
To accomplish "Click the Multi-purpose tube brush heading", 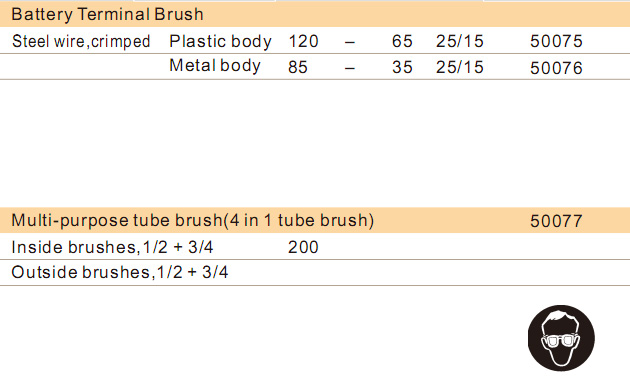I will point(192,221).
